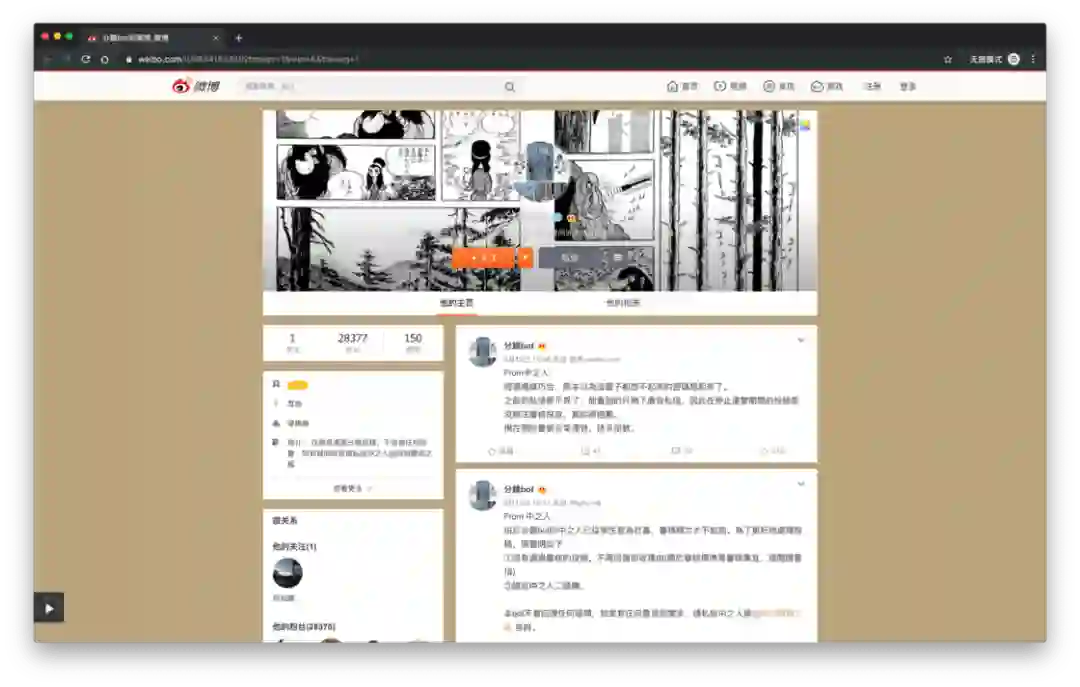Click the followers count 28377

[353, 342]
